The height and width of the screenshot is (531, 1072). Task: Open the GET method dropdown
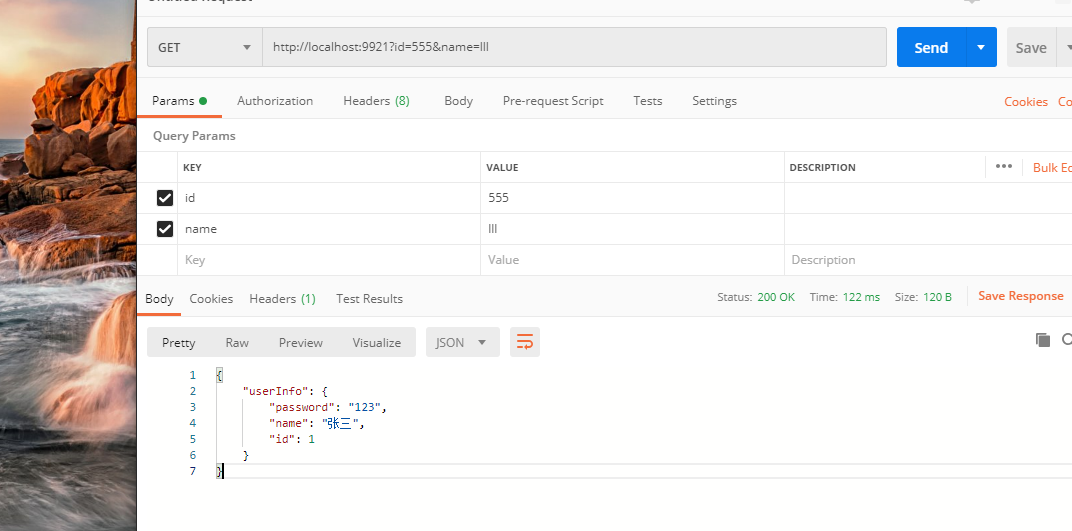[204, 47]
